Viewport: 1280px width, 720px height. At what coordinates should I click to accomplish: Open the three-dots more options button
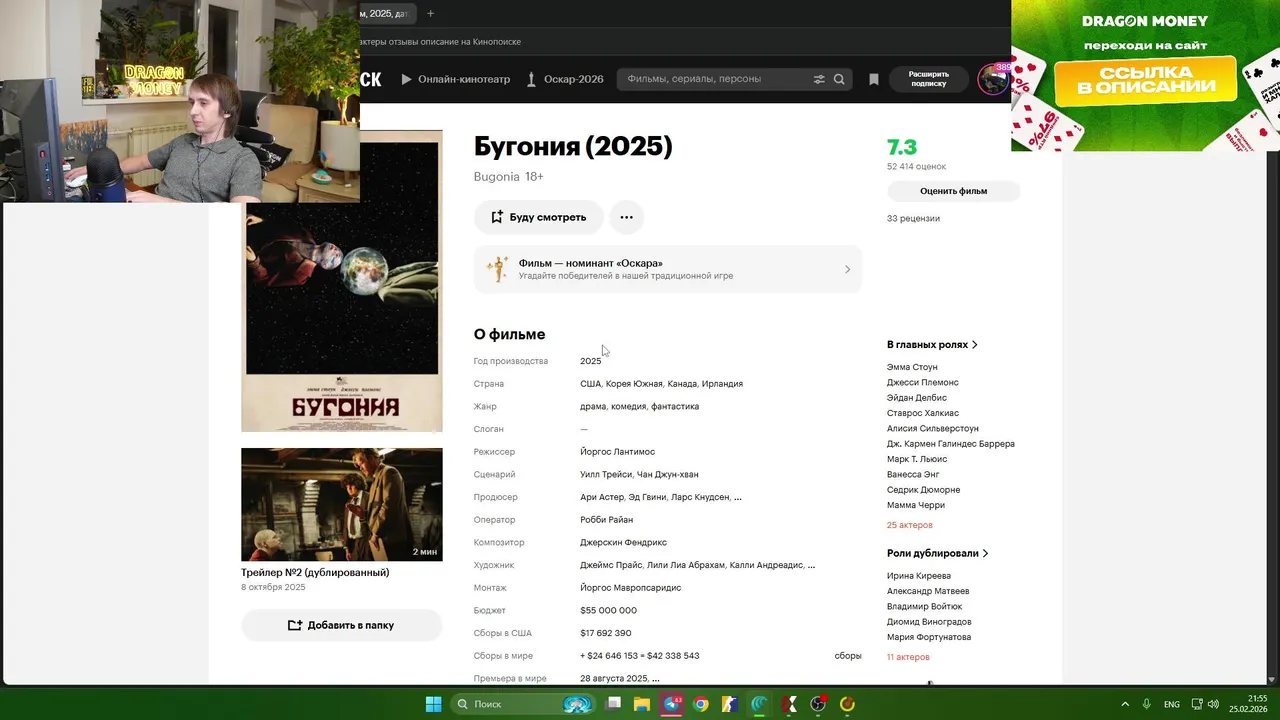pos(626,217)
